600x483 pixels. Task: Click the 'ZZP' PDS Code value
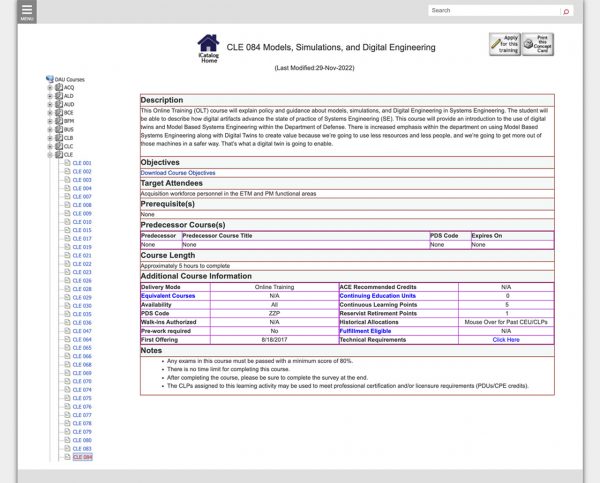(274, 313)
